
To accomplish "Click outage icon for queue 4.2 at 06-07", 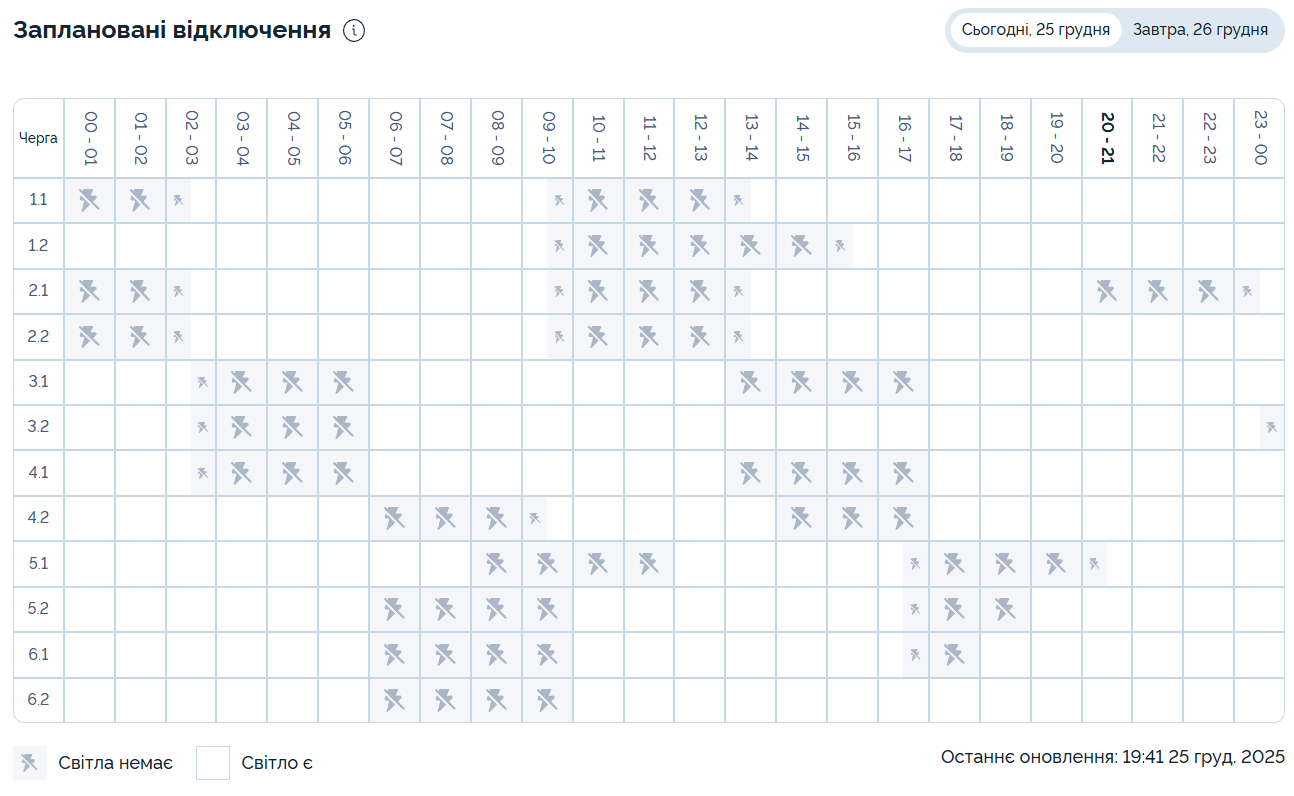I will point(394,518).
